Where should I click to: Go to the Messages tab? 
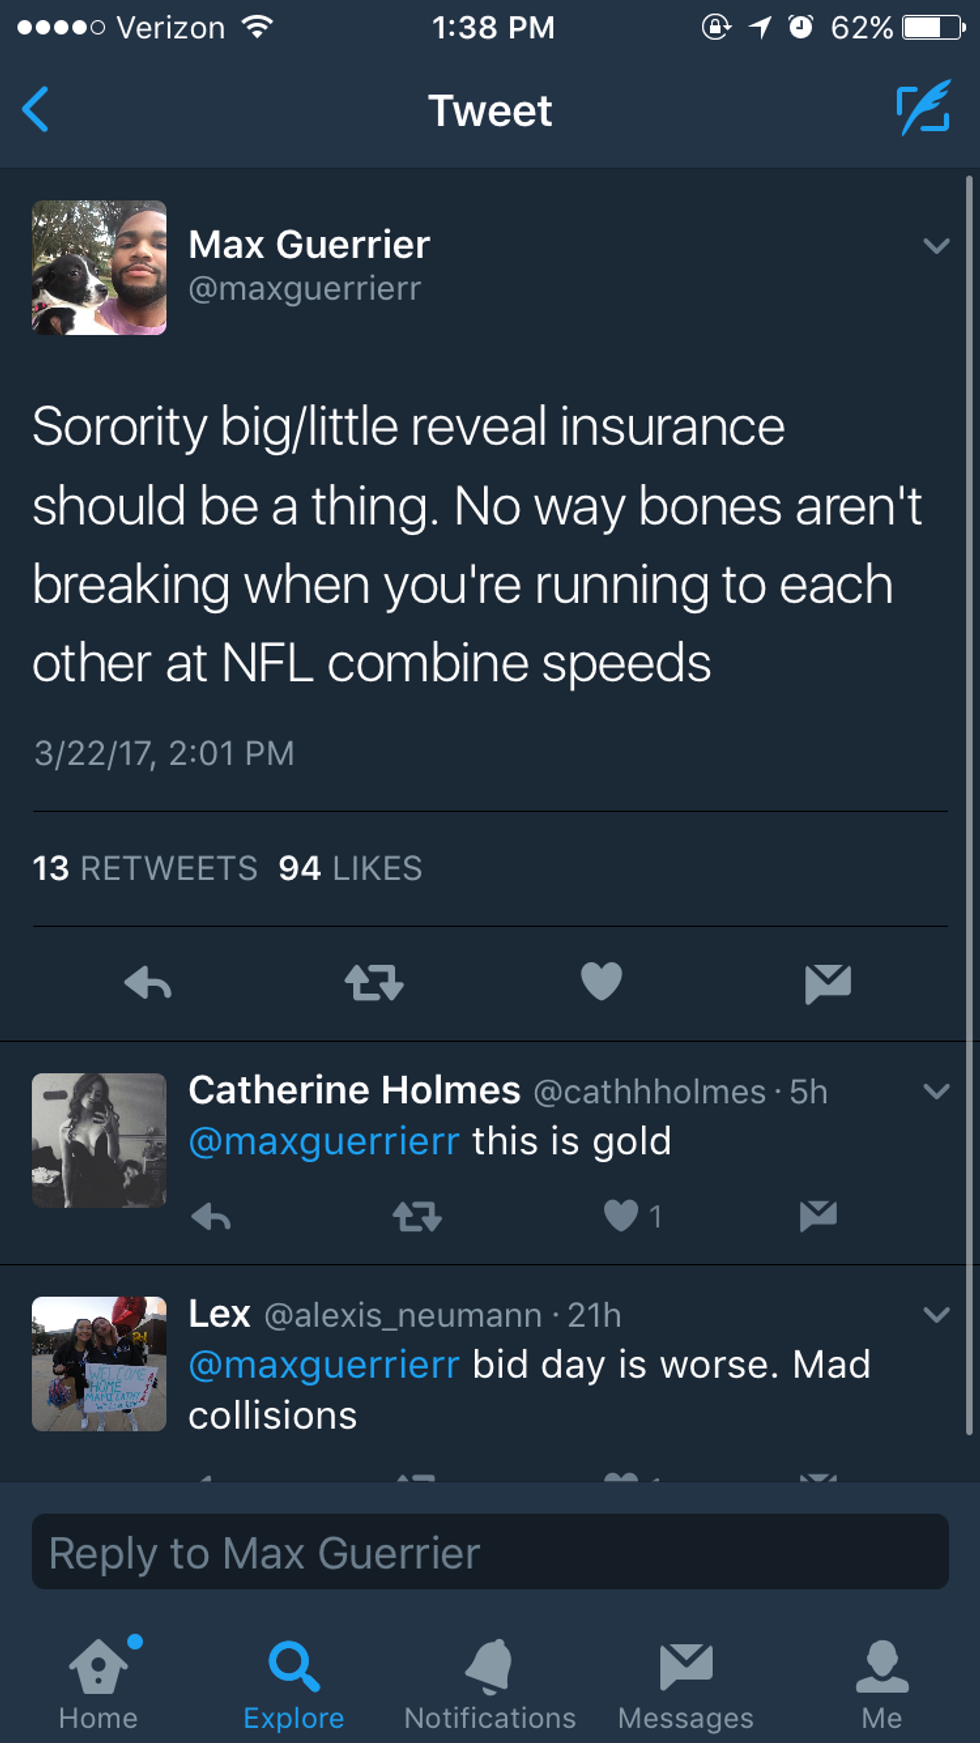click(x=686, y=1685)
